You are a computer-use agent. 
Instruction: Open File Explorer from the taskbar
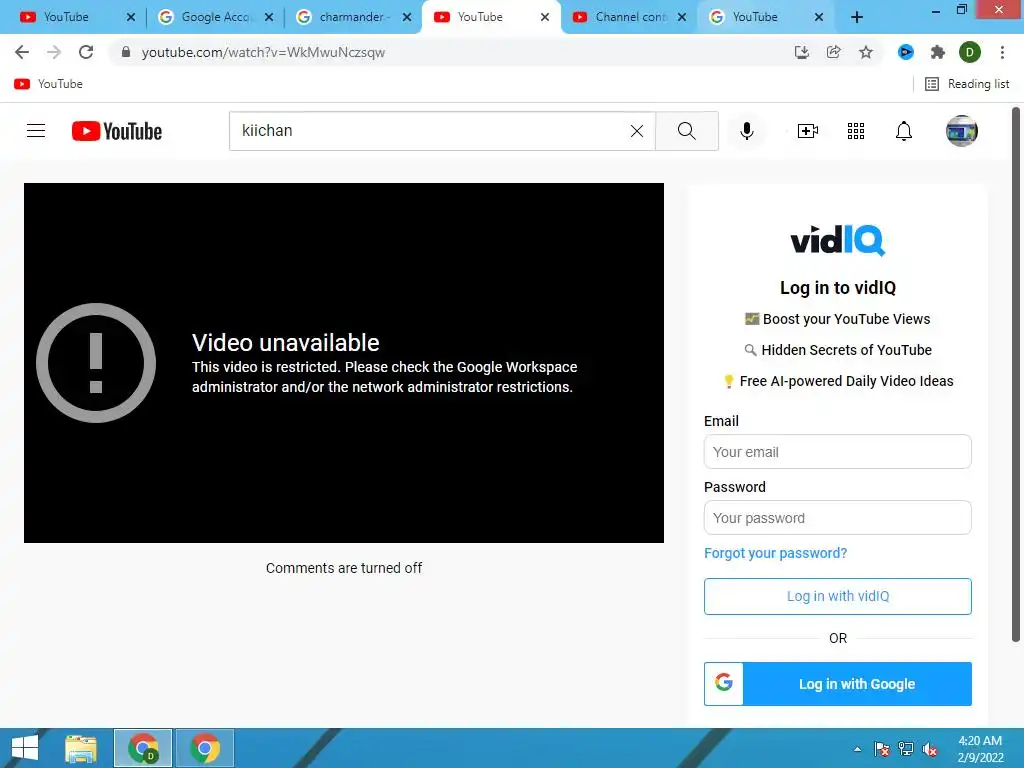click(81, 748)
